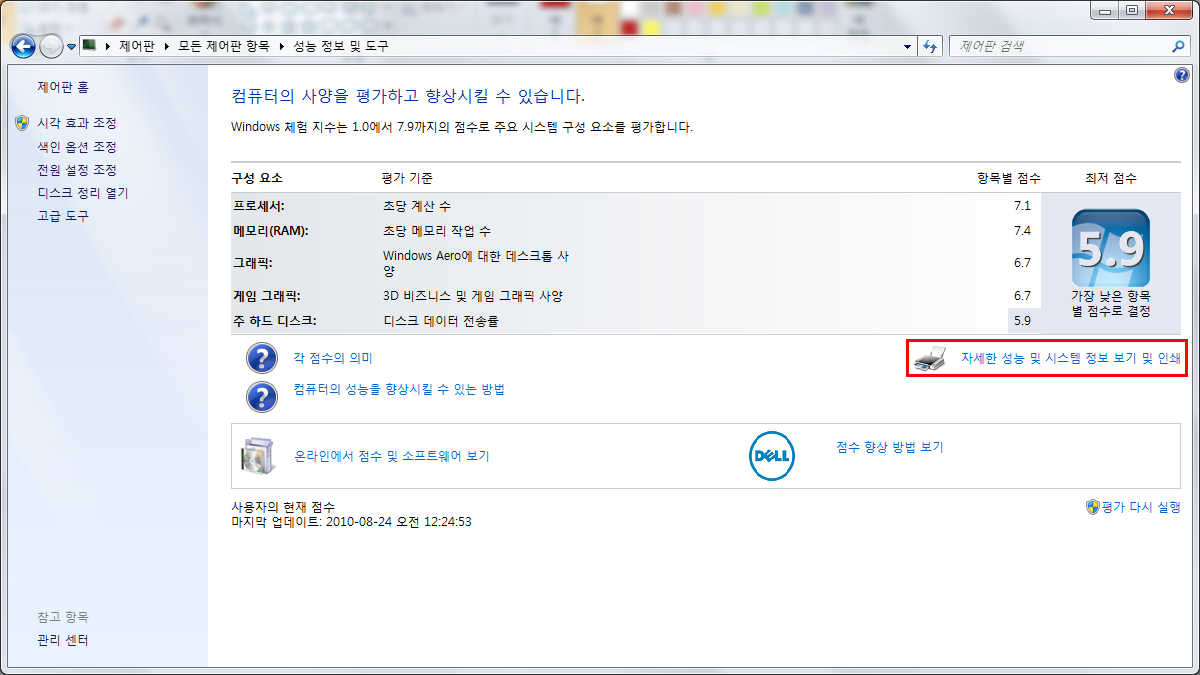Click the 5.9 hard disk subscore

click(x=1021, y=321)
